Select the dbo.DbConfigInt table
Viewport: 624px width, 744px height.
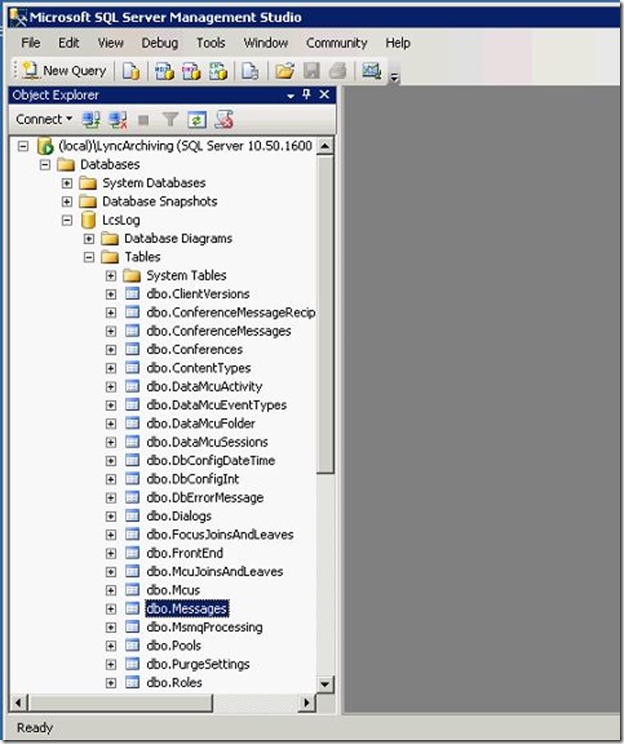click(x=193, y=479)
